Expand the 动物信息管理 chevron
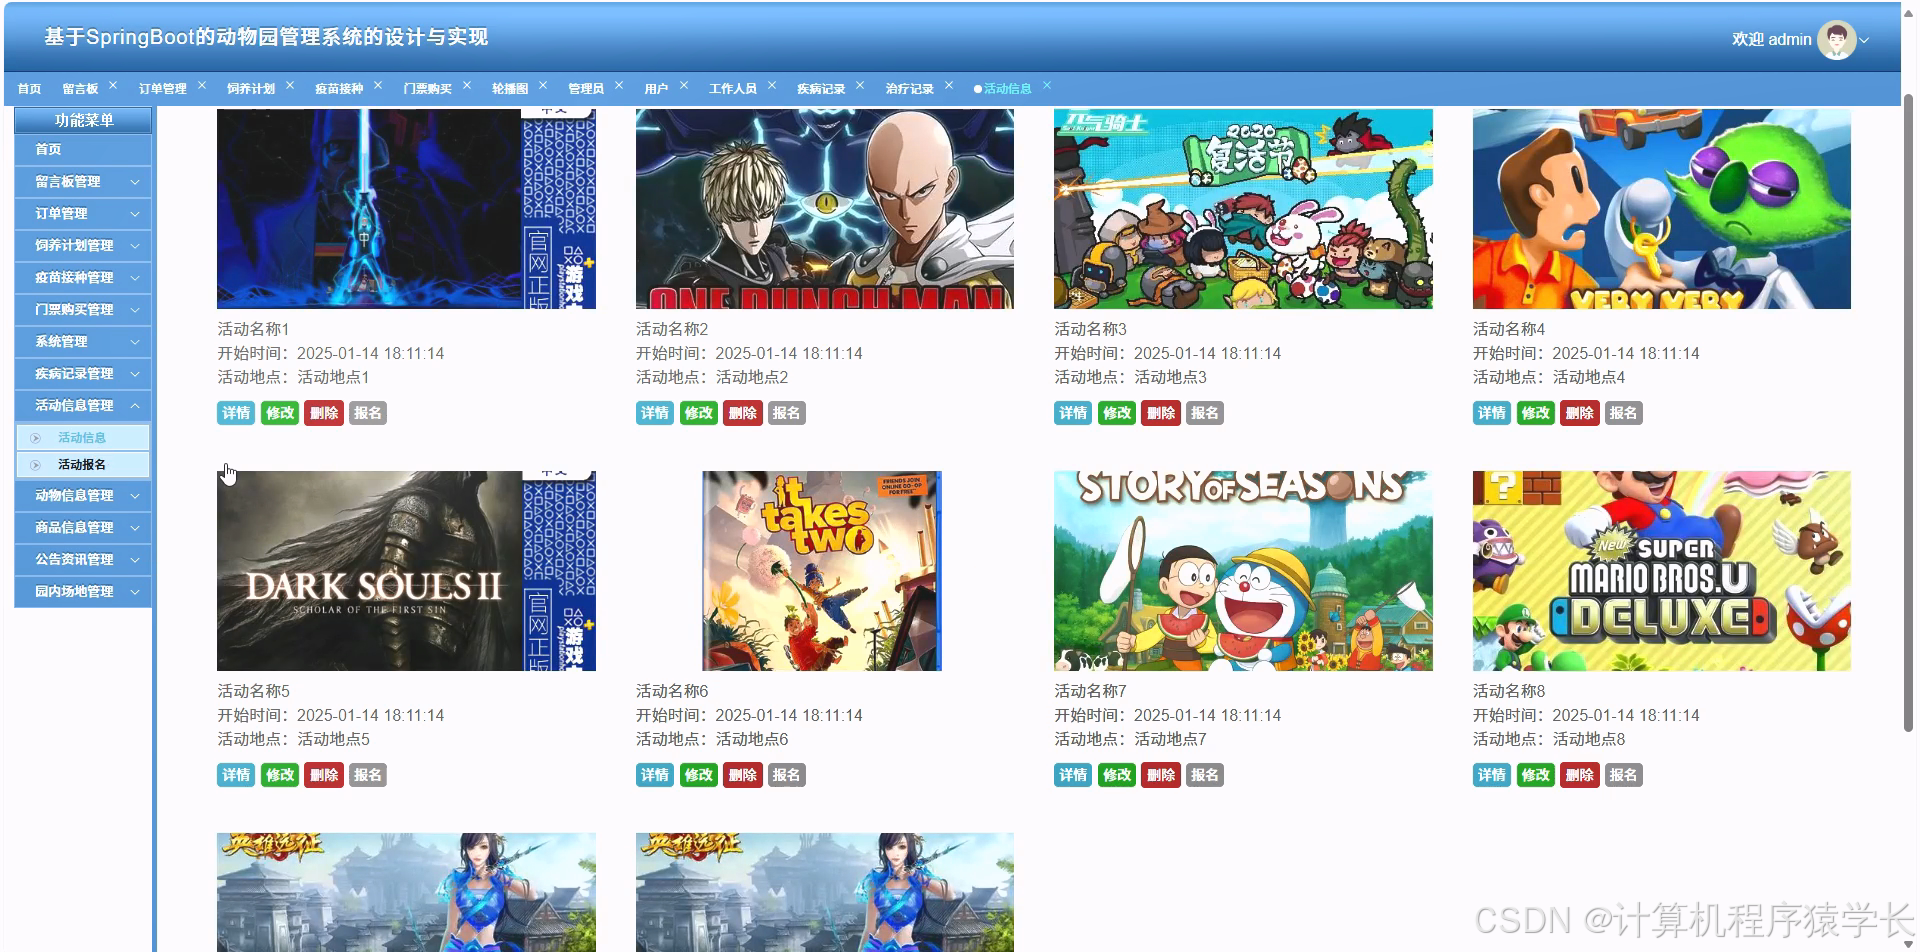The width and height of the screenshot is (1920, 952). tap(135, 496)
